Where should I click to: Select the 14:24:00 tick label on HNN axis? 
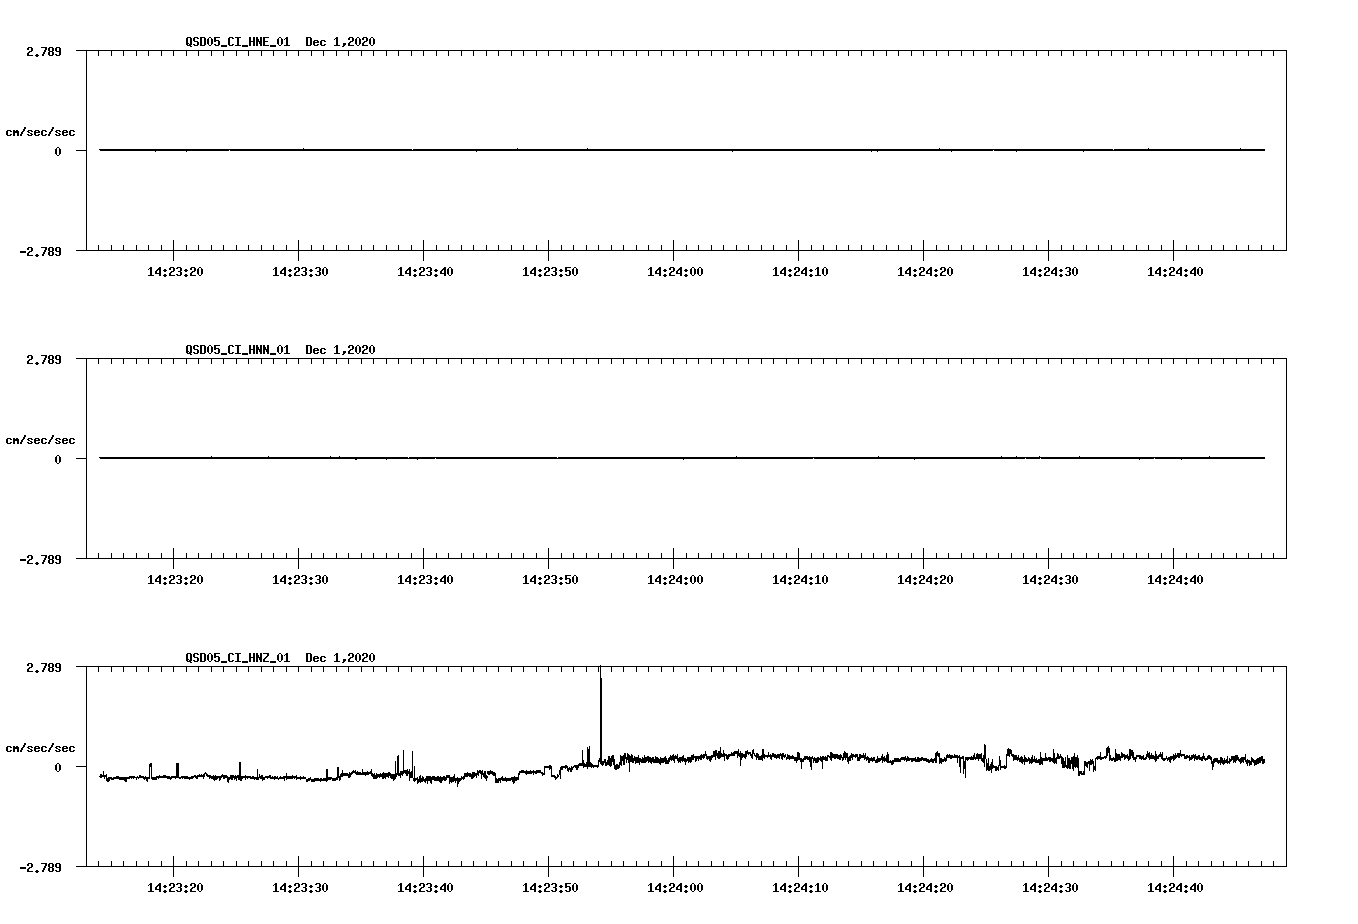pos(676,578)
